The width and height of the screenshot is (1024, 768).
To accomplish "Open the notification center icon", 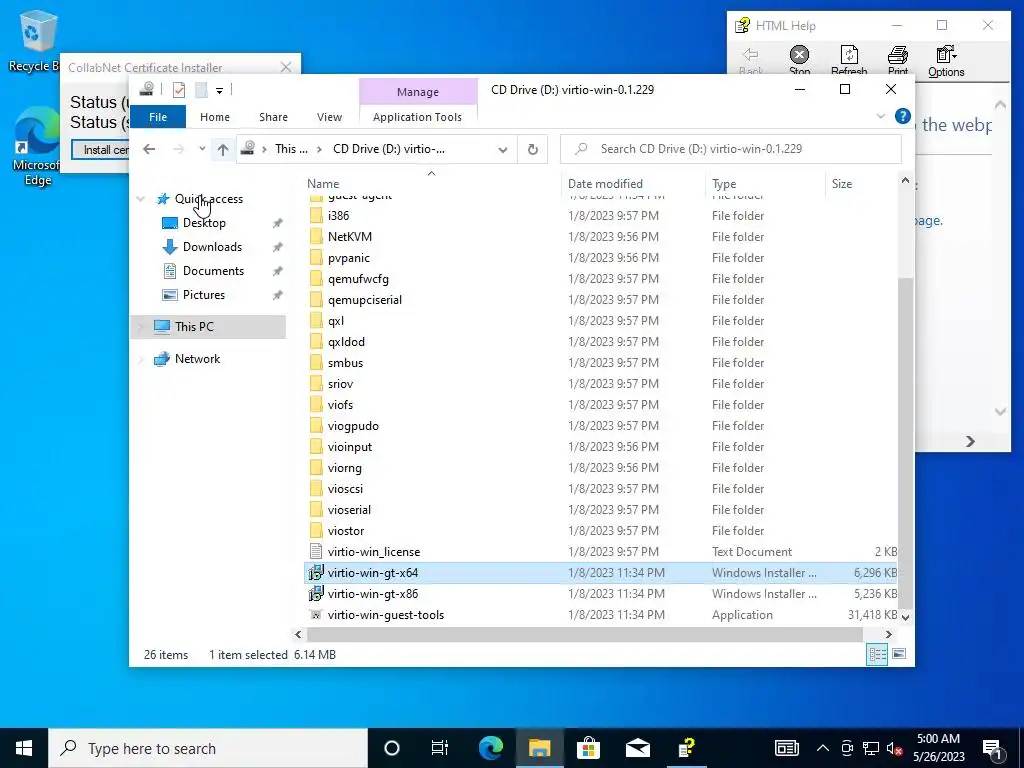I will tap(993, 748).
